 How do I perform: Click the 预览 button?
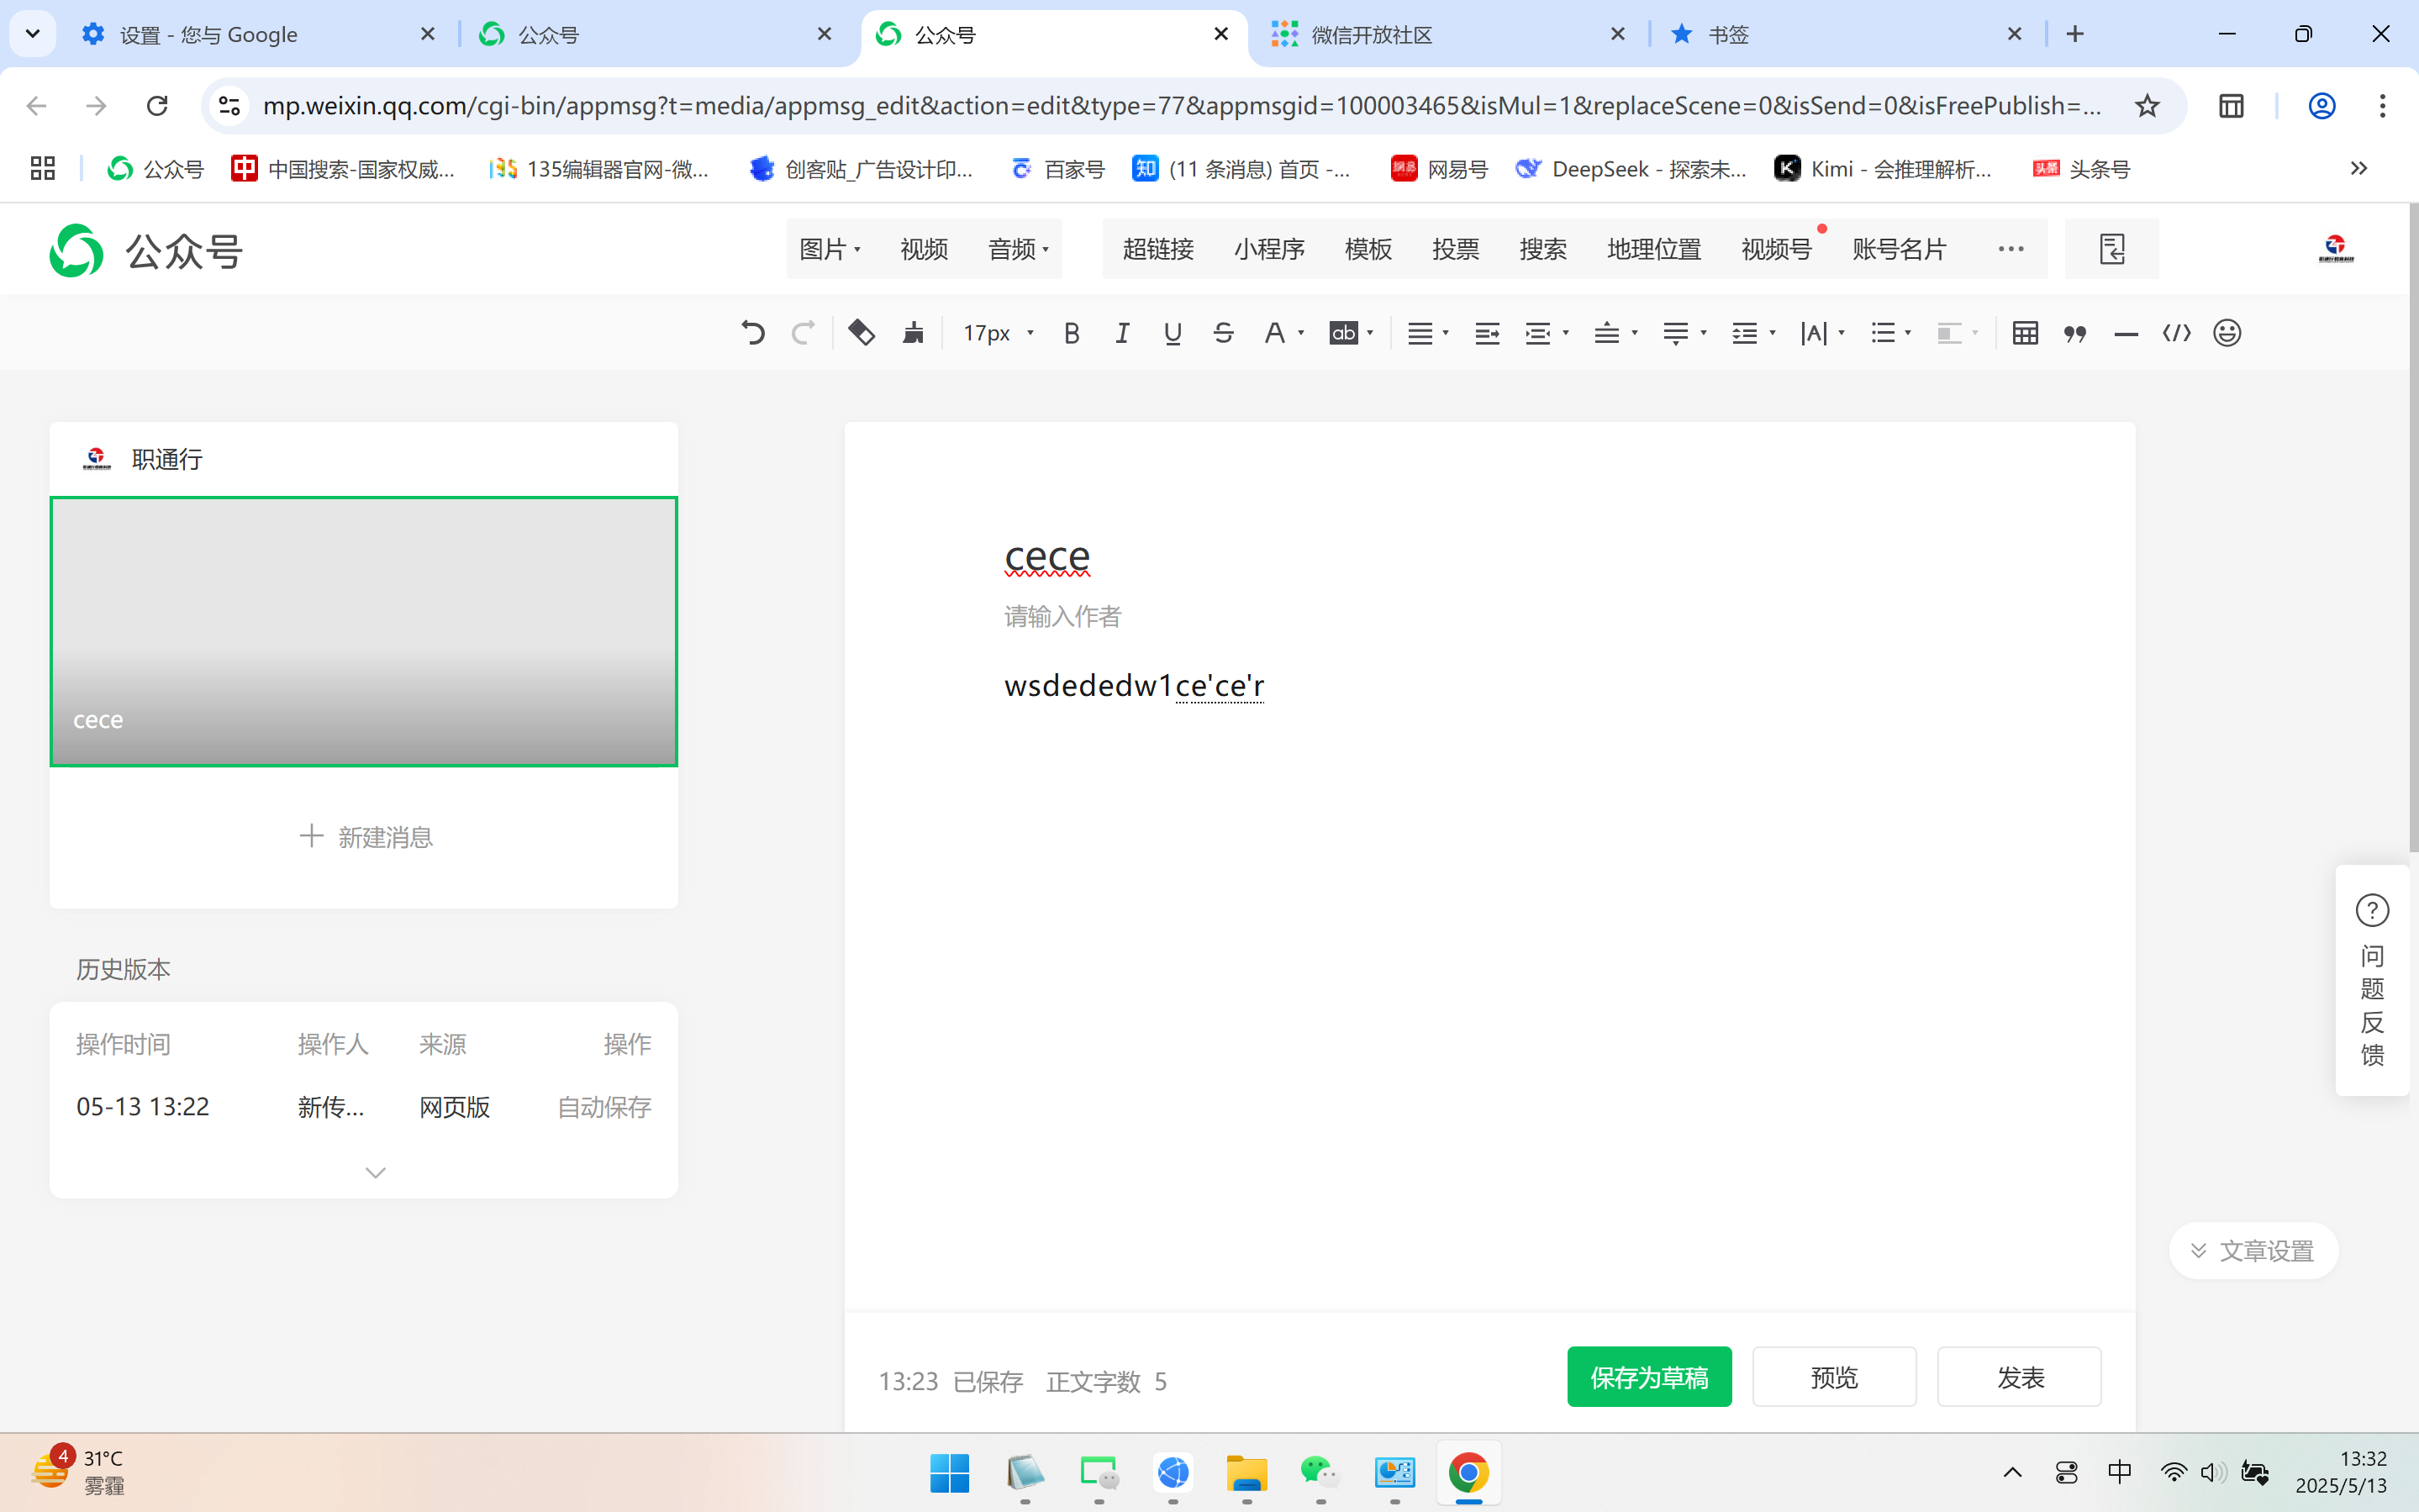pos(1833,1377)
